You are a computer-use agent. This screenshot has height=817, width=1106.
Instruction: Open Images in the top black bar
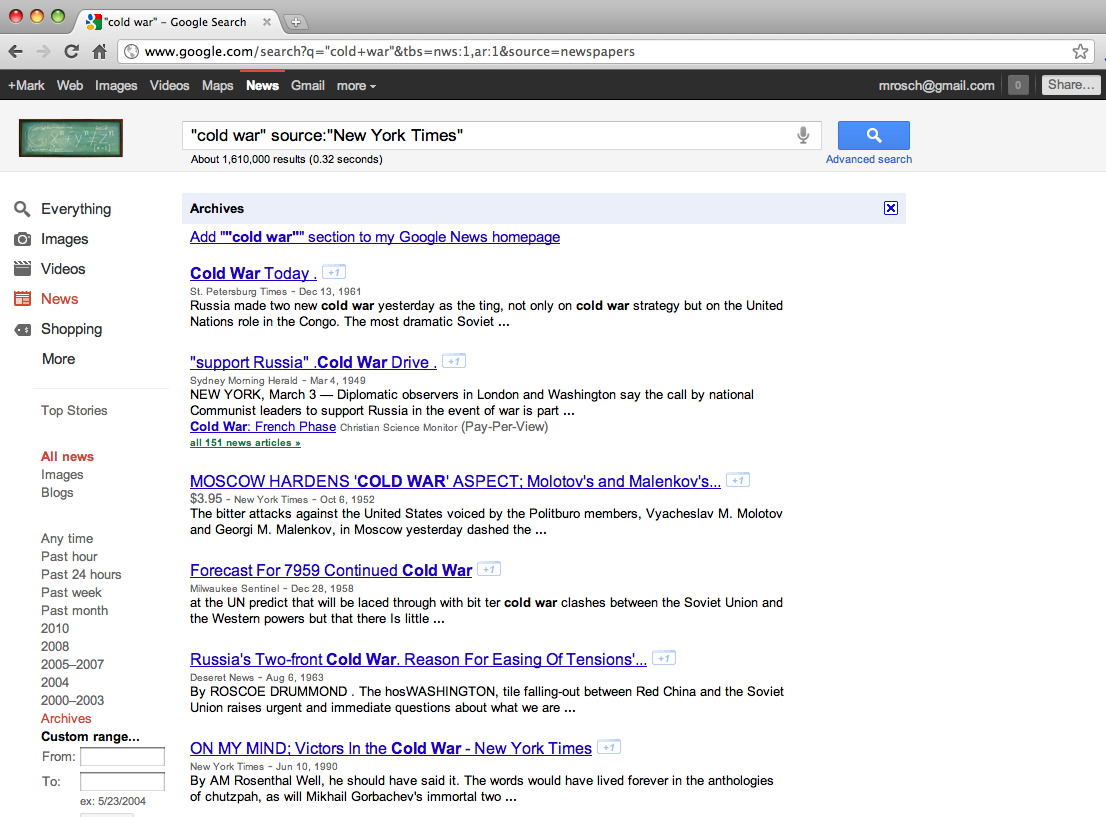click(116, 85)
